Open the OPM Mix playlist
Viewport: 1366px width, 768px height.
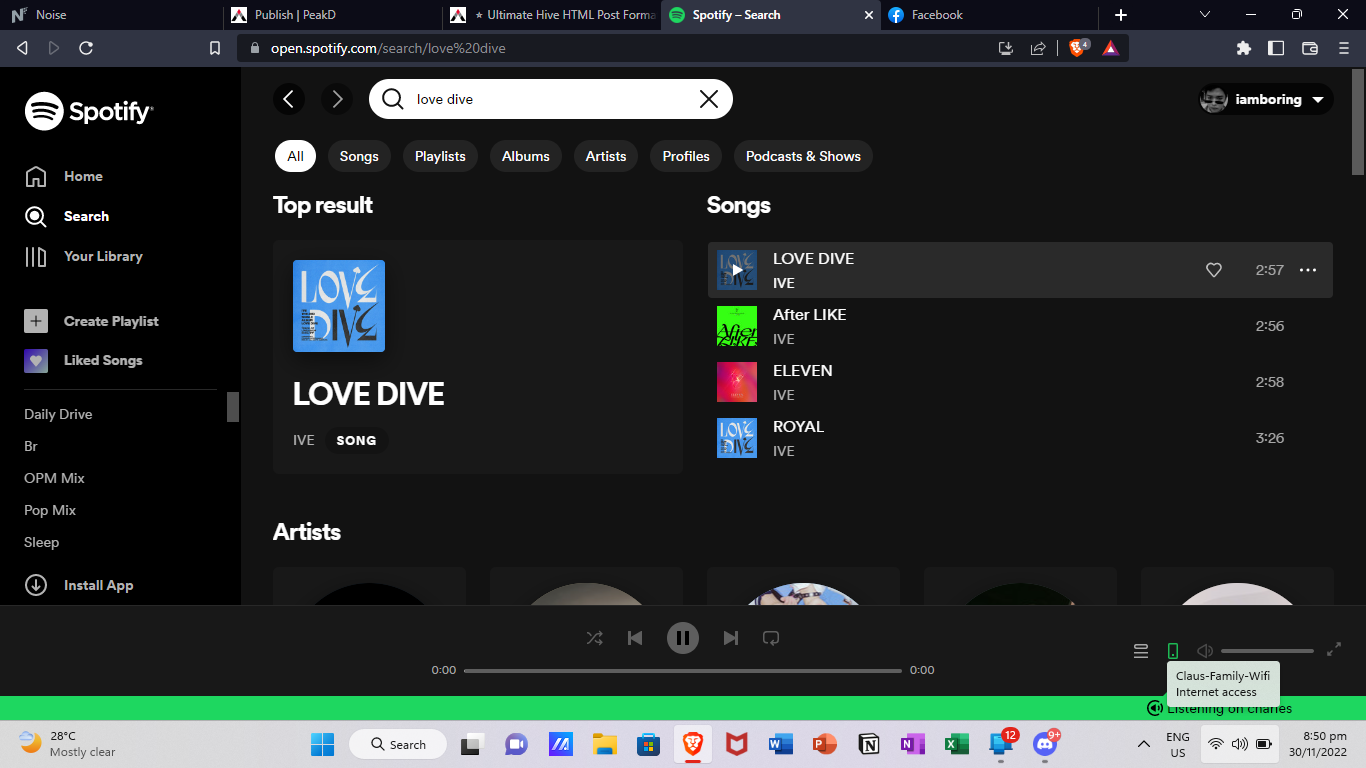click(54, 478)
